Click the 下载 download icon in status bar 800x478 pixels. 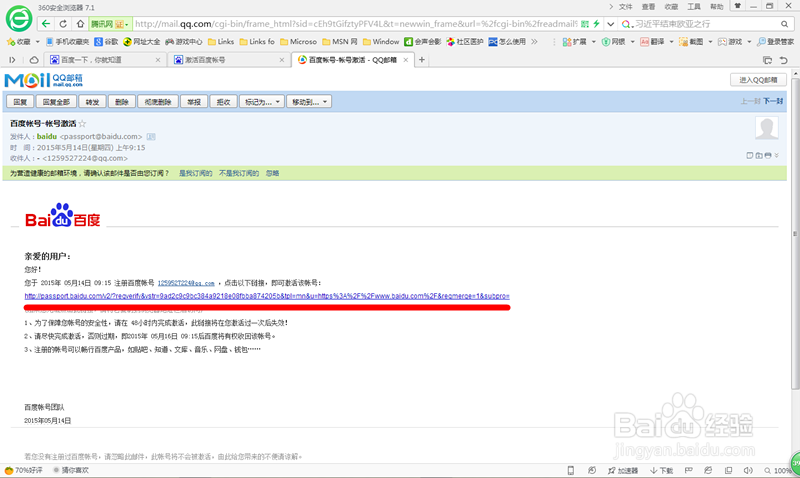662,470
